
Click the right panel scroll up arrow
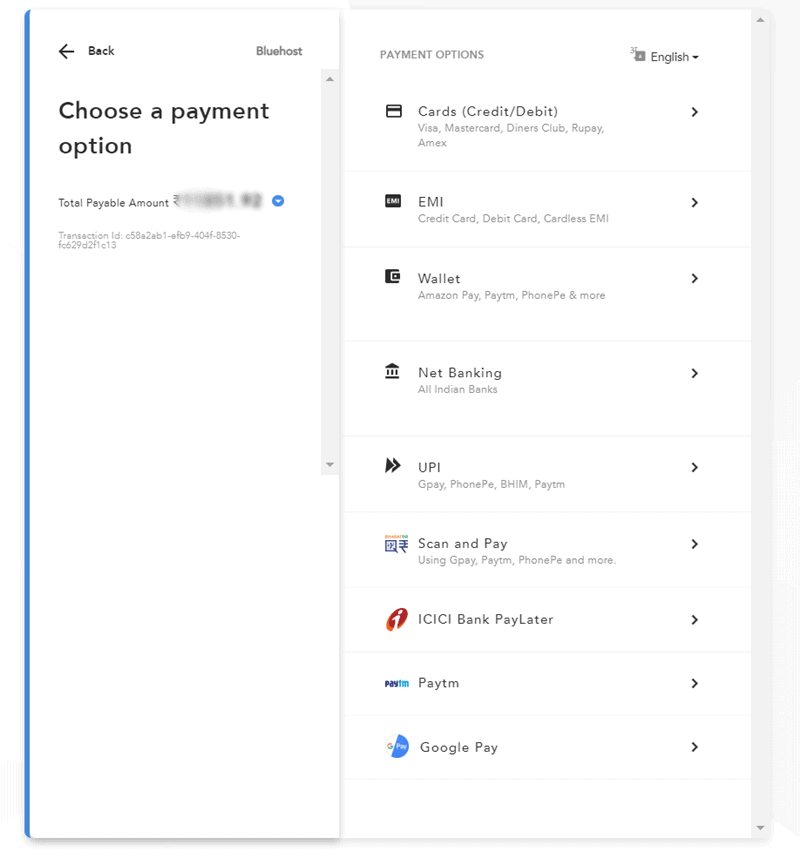(760, 20)
